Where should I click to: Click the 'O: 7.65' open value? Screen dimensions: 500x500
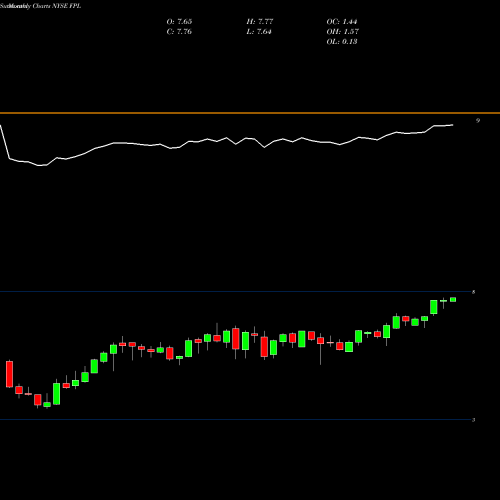pyautogui.click(x=179, y=22)
